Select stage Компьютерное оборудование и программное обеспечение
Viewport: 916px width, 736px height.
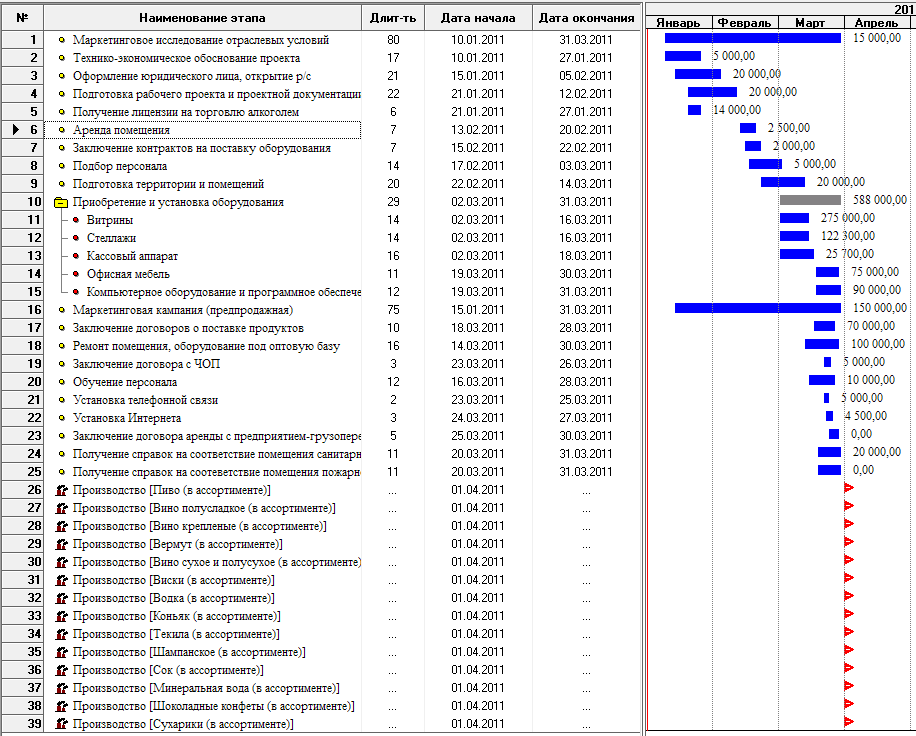224,292
